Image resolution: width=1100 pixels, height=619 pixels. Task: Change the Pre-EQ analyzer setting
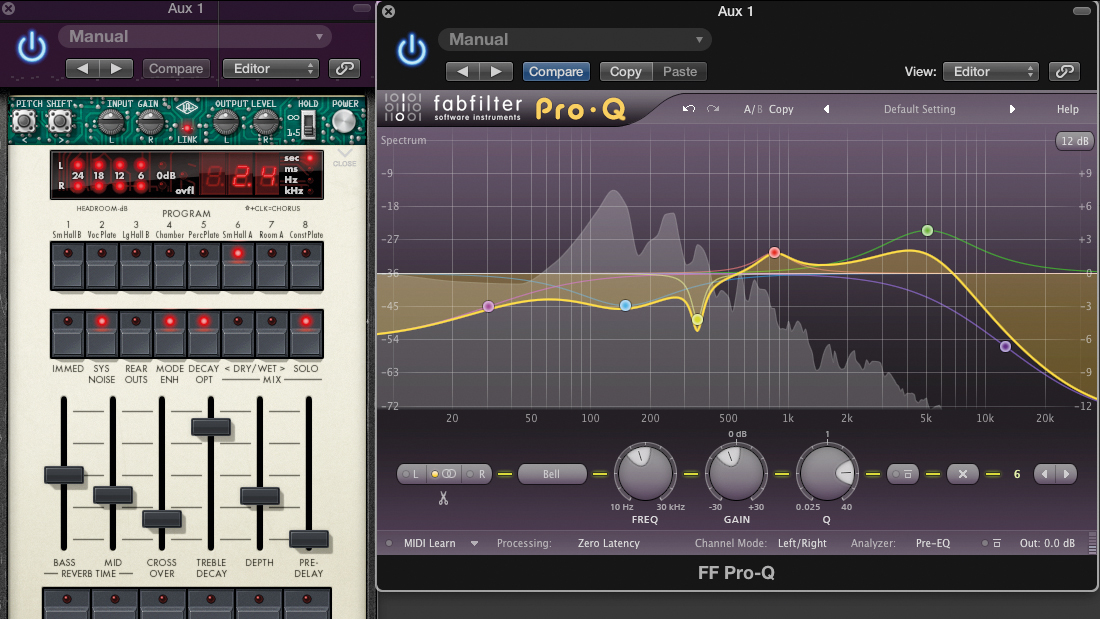click(932, 543)
